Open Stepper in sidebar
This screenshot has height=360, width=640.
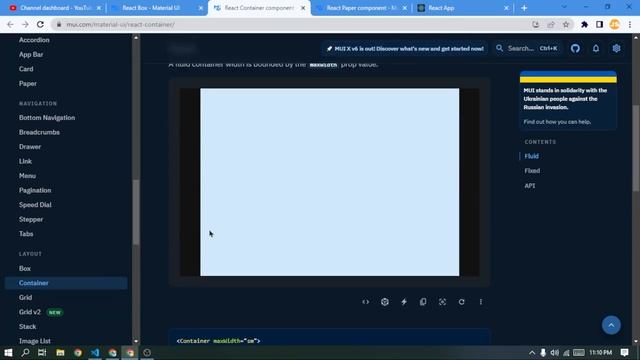click(31, 219)
